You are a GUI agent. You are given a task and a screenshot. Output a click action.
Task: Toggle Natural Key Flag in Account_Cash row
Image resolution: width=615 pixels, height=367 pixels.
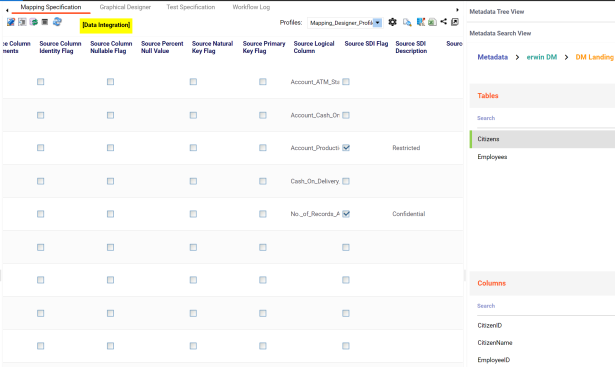point(193,115)
